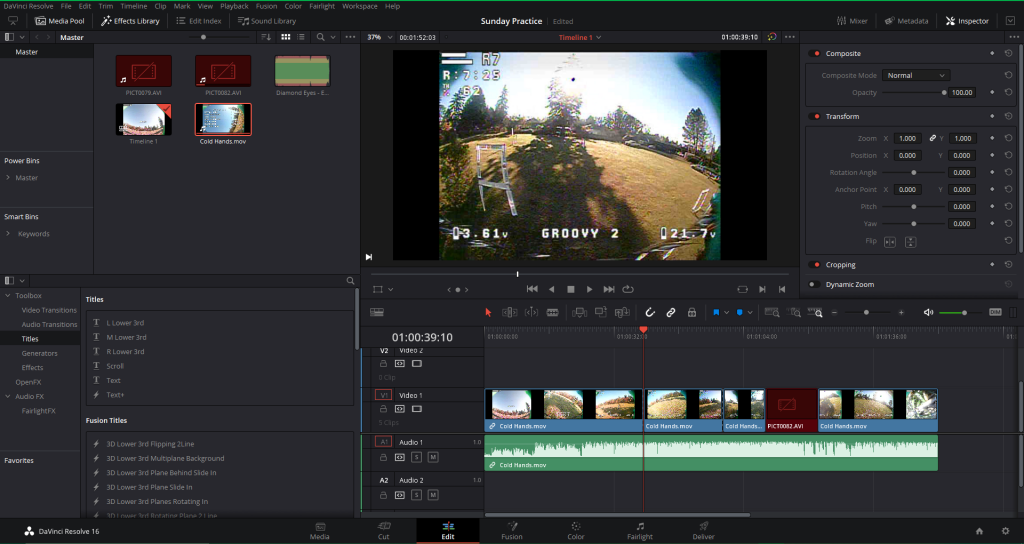
Task: Activate the Dynamic Trim Mode tool
Action: pos(531,313)
